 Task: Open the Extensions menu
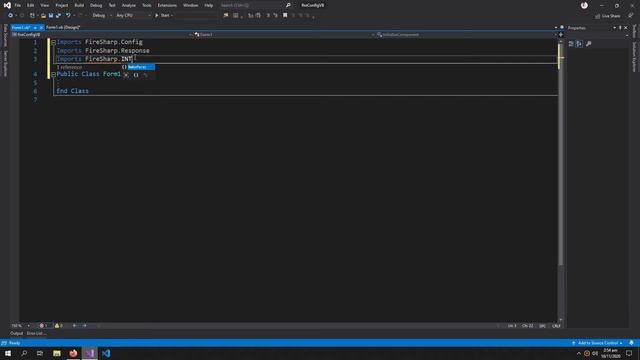[x=167, y=5]
